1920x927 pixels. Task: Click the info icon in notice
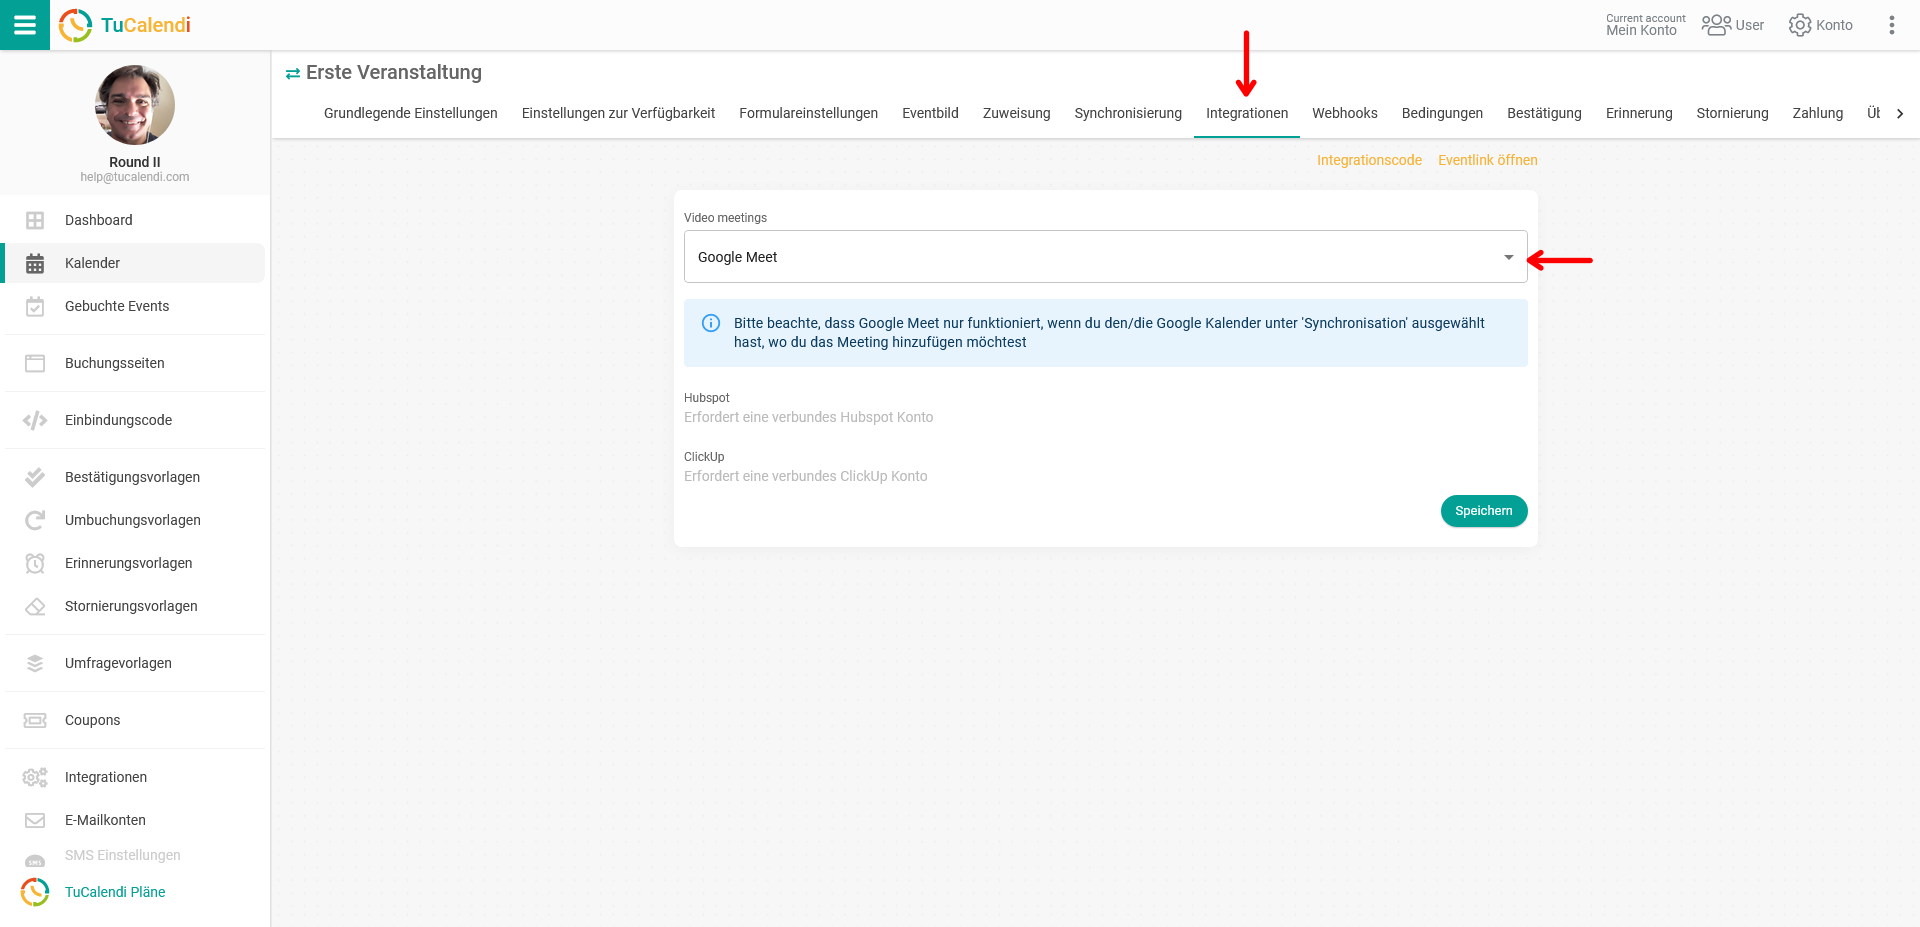pyautogui.click(x=711, y=323)
